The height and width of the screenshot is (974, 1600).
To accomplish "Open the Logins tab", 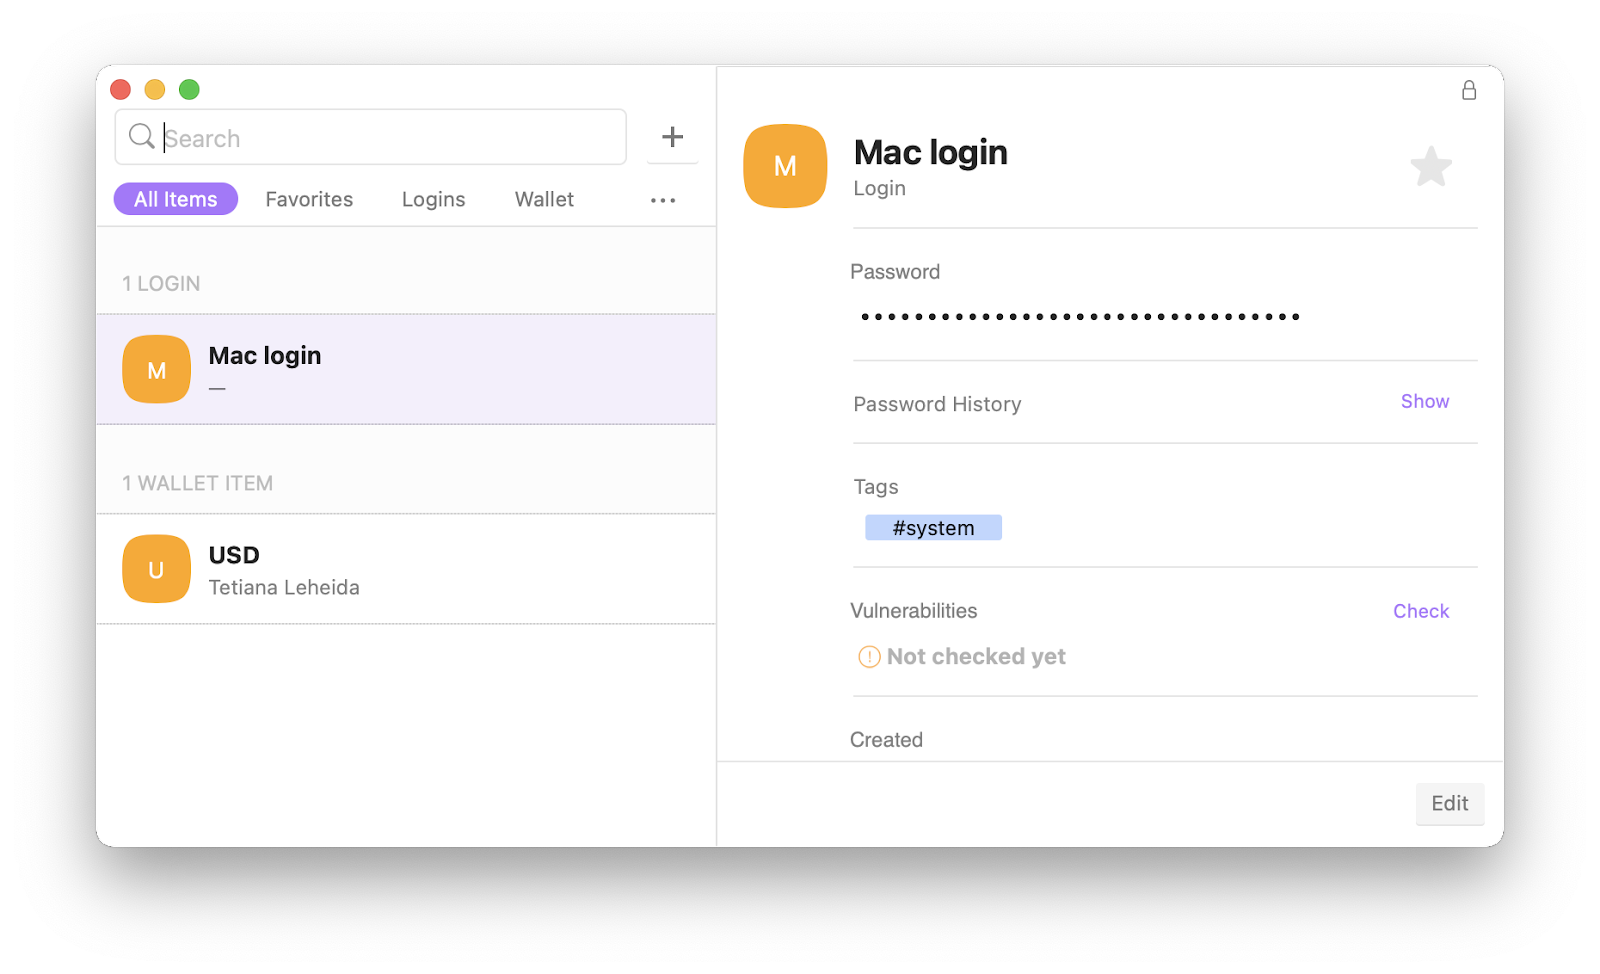I will click(x=433, y=199).
